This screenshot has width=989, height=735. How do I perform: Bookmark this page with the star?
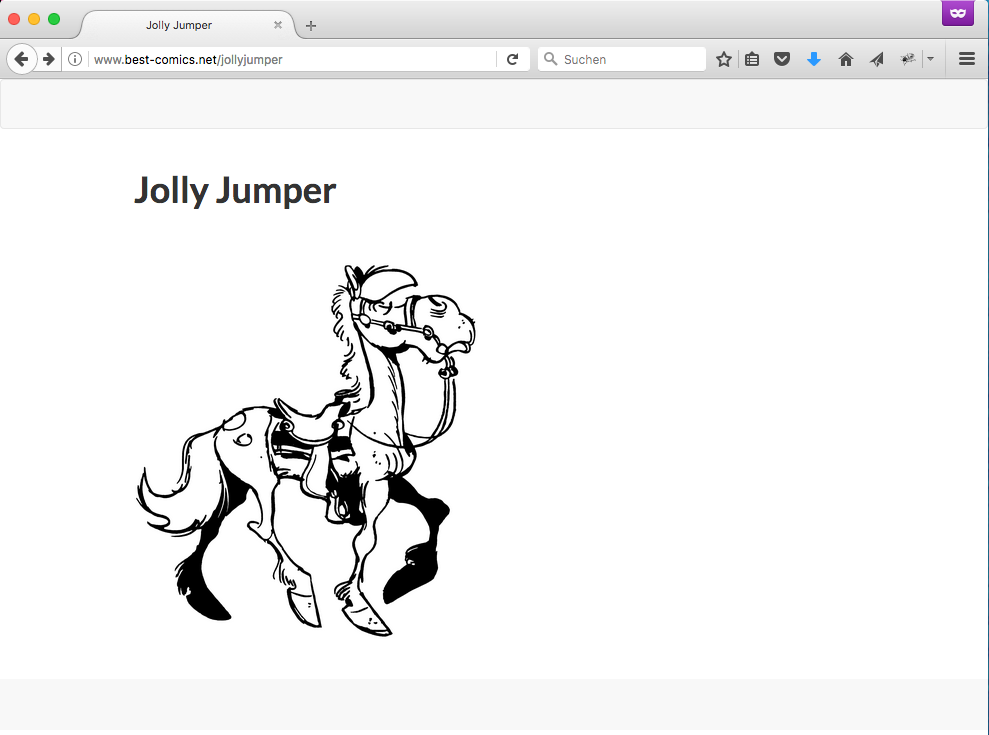pyautogui.click(x=723, y=59)
